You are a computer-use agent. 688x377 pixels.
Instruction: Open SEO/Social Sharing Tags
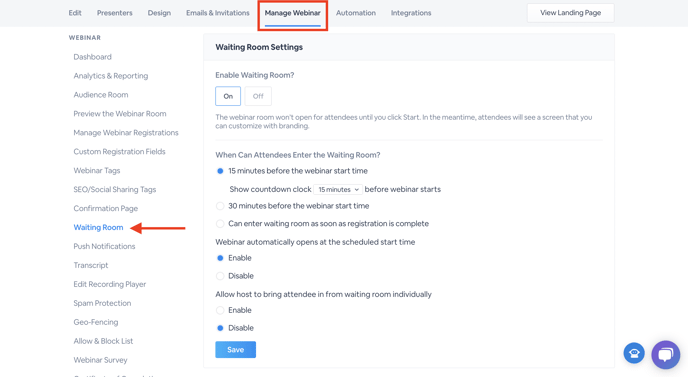(x=115, y=189)
